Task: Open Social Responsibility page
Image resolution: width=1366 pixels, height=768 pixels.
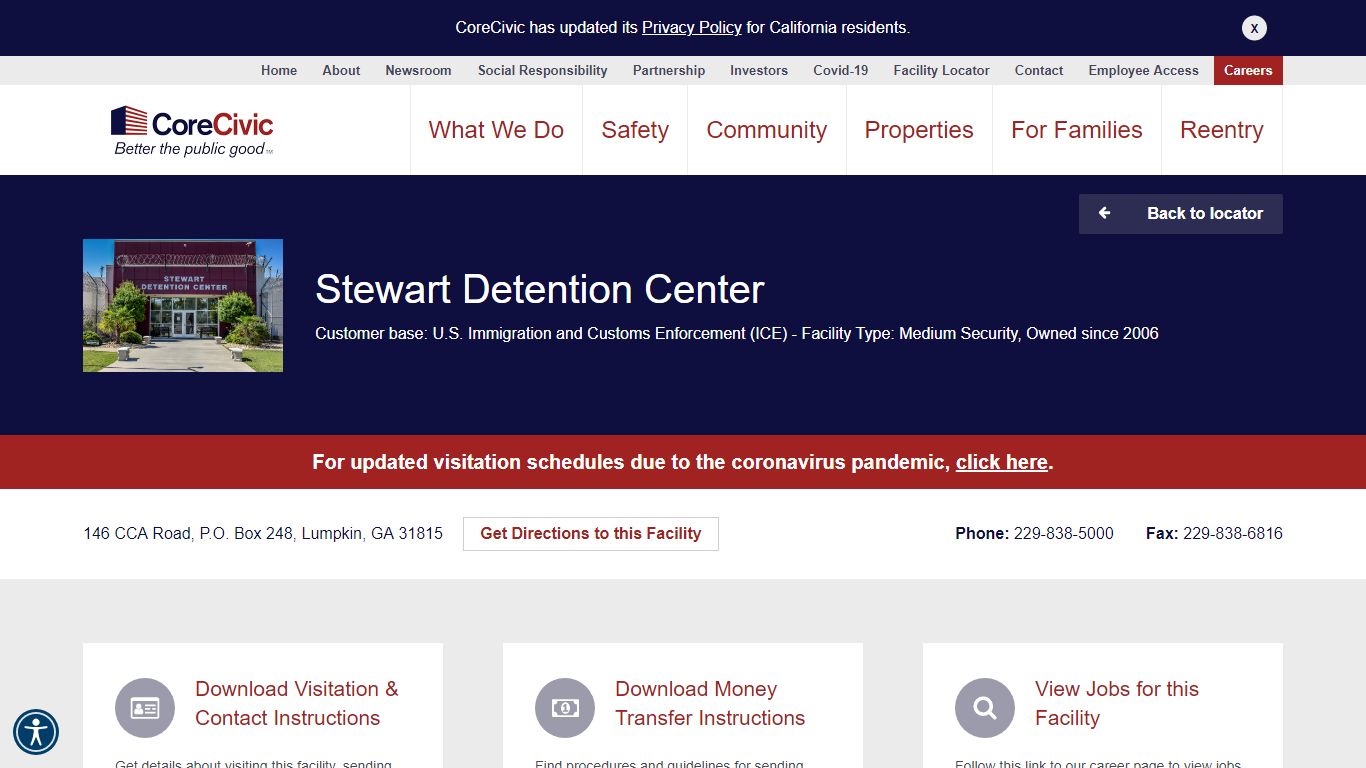Action: click(x=542, y=70)
